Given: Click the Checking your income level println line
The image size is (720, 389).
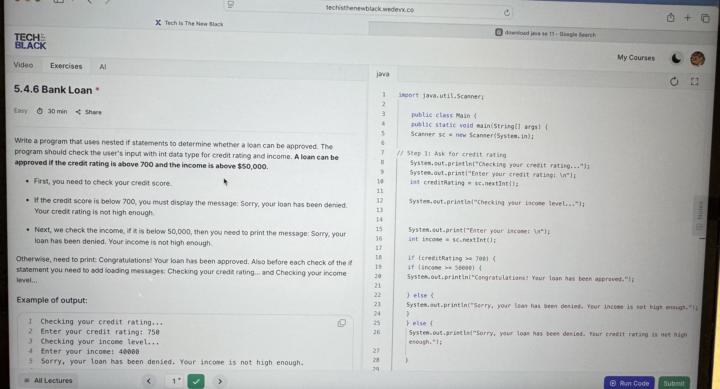Looking at the screenshot, I should pos(497,202).
